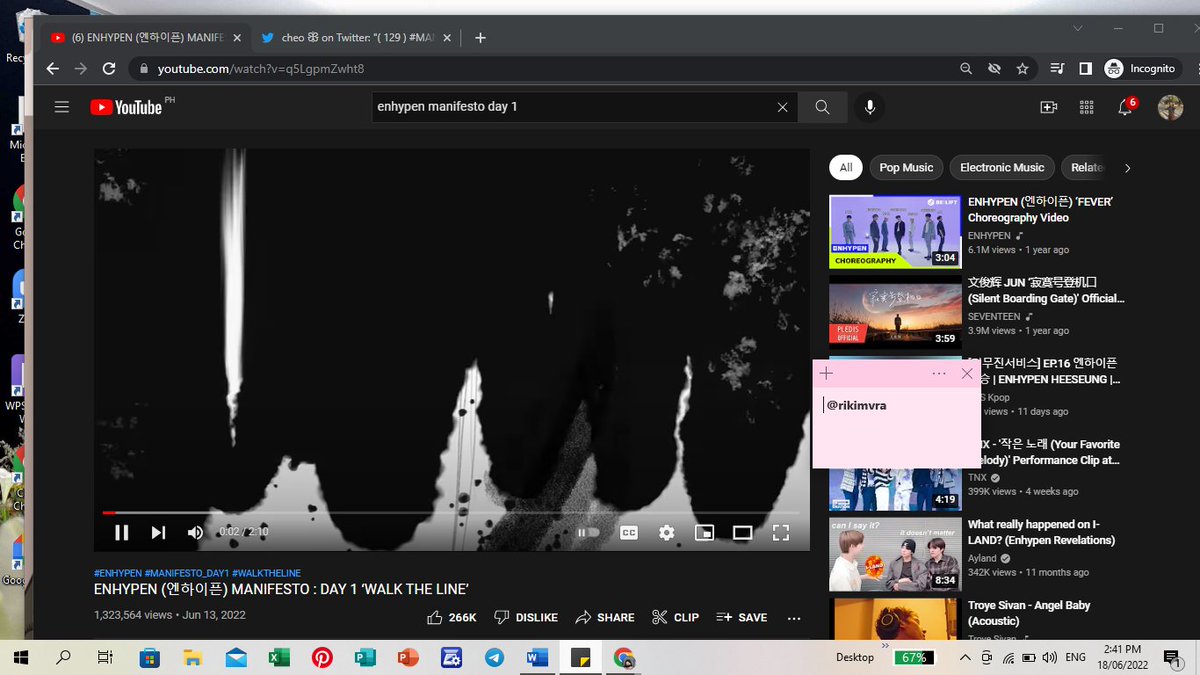Open the more actions ellipsis below video
This screenshot has height=675, width=1200.
point(794,618)
